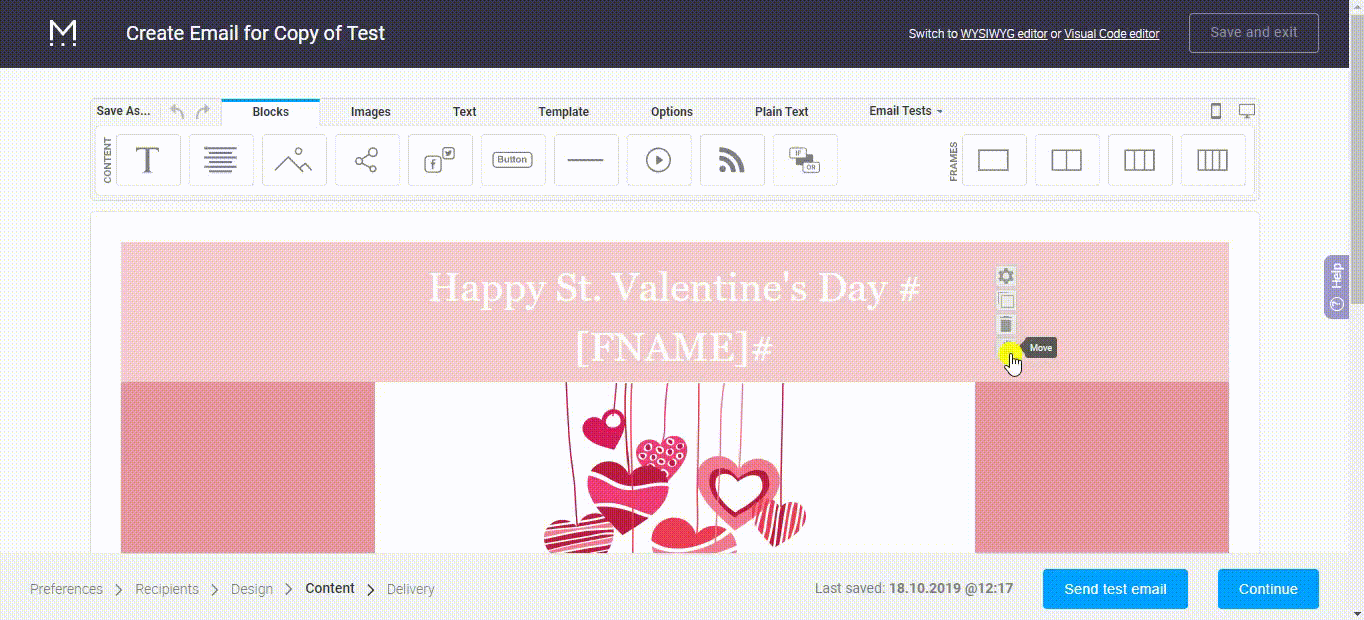Open the Template tab
Image resolution: width=1364 pixels, height=620 pixels.
pos(563,112)
